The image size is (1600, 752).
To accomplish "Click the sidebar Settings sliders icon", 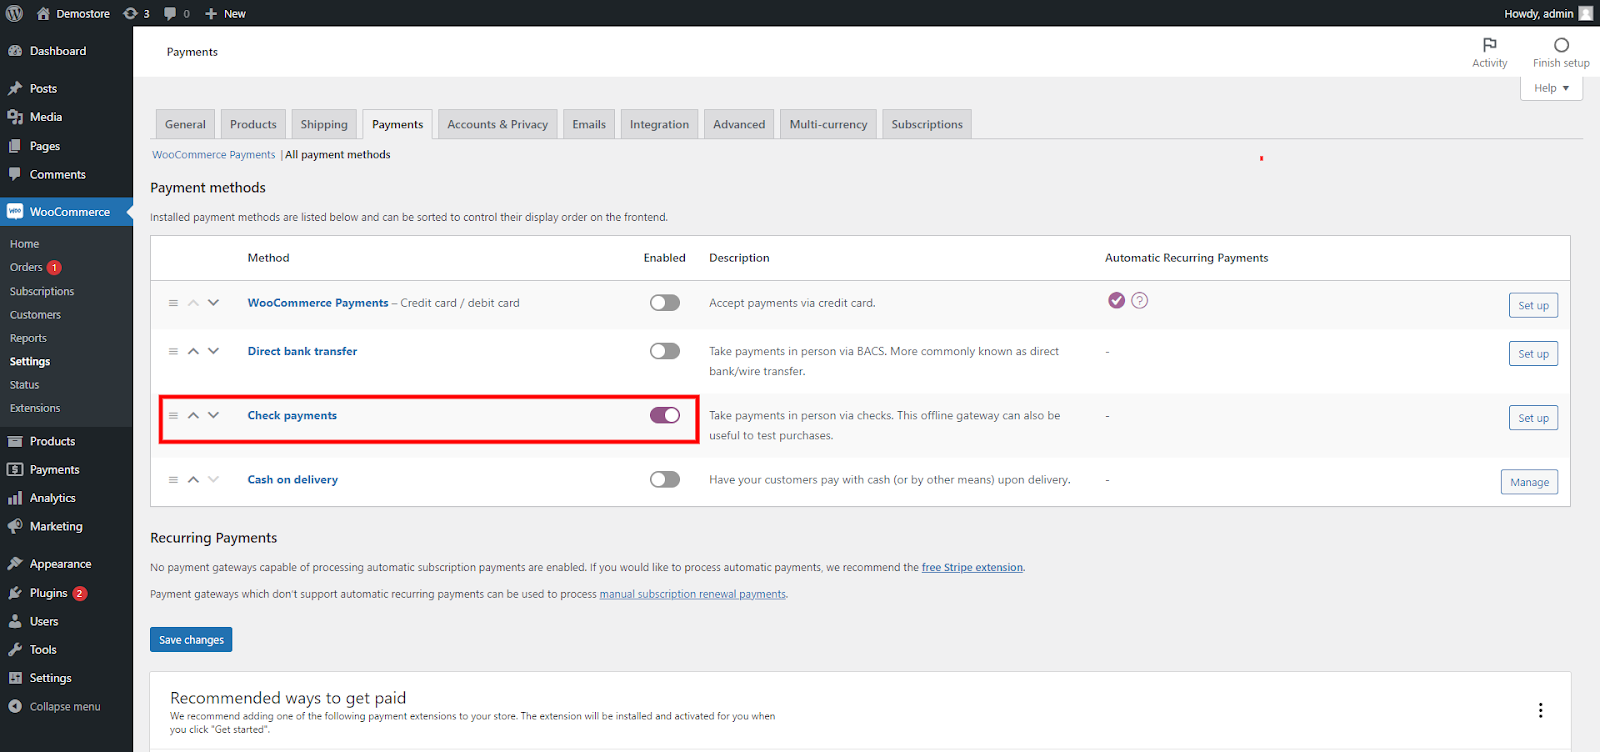I will 15,678.
